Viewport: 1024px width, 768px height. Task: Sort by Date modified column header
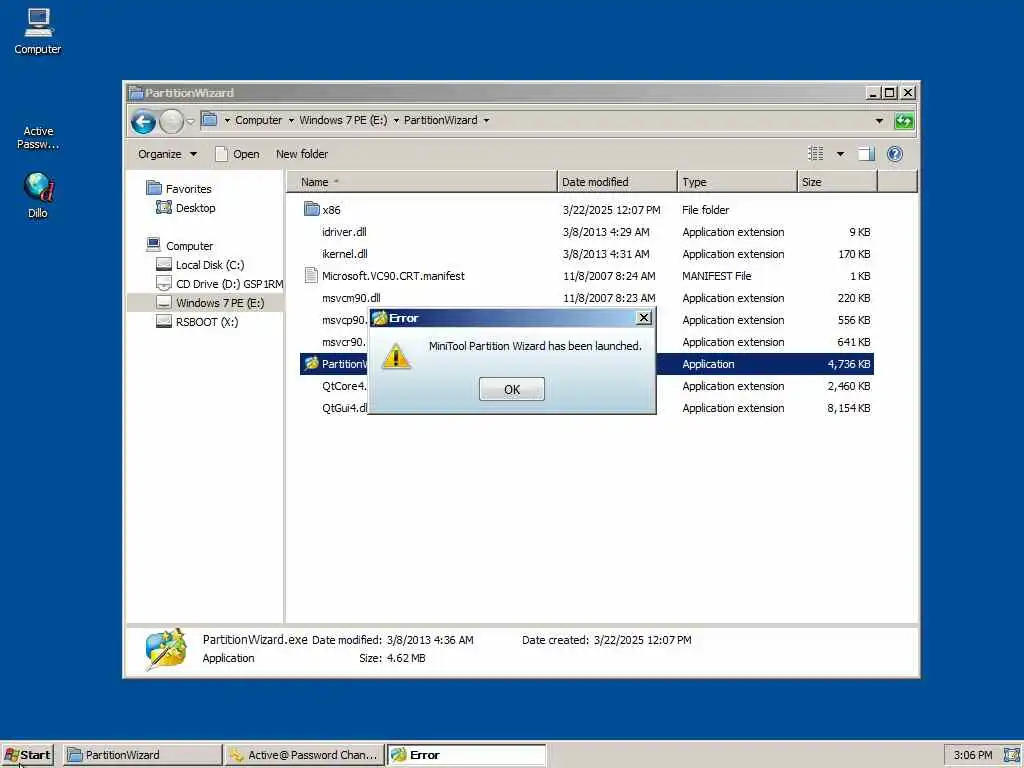617,182
